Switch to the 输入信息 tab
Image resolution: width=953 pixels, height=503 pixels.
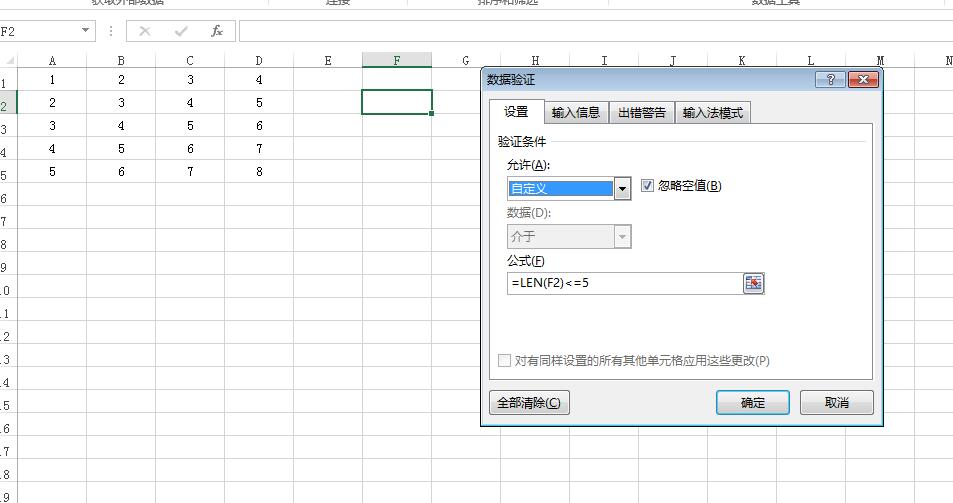pyautogui.click(x=576, y=112)
